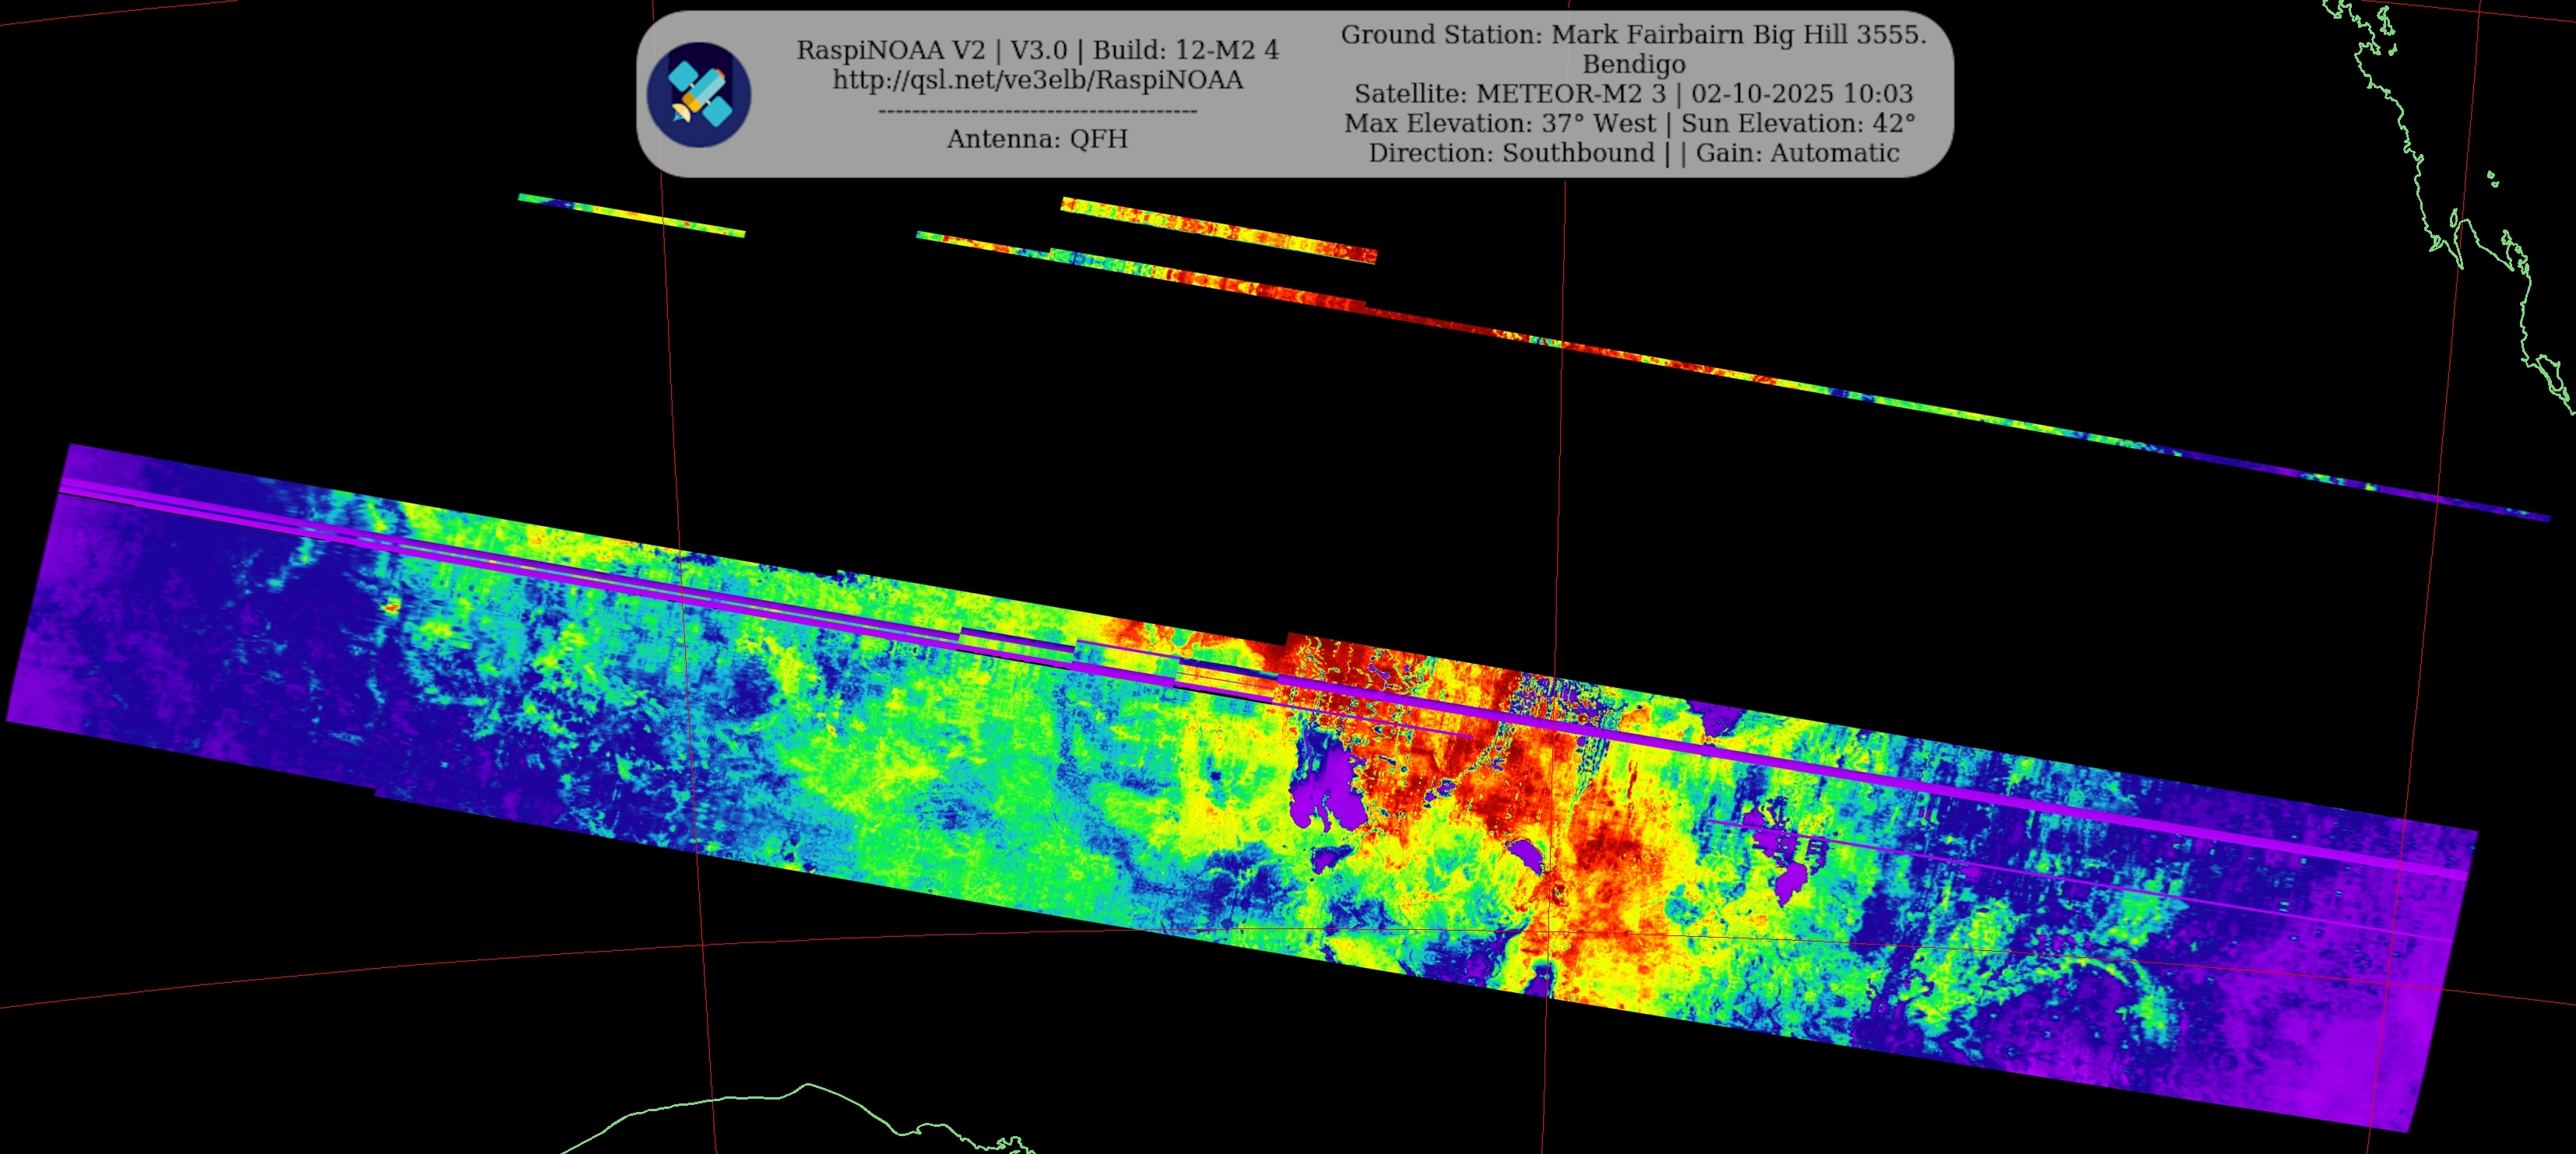Open the qsl.net RaspiNOAA URL link
The width and height of the screenshot is (2576, 1154).
coord(1037,80)
